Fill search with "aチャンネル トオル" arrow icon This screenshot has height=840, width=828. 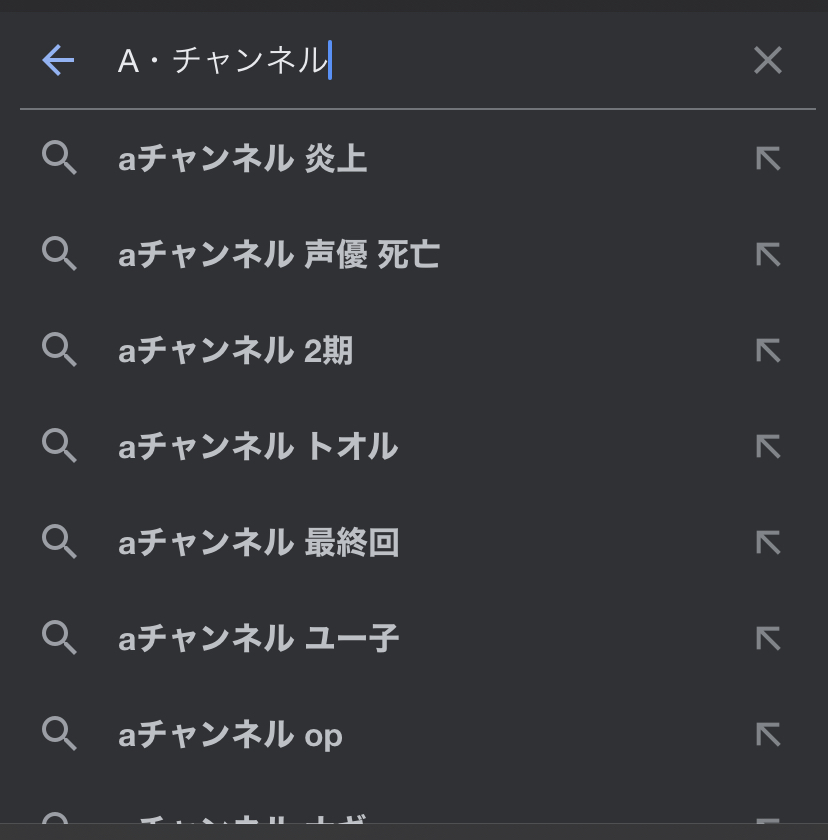[x=767, y=447]
